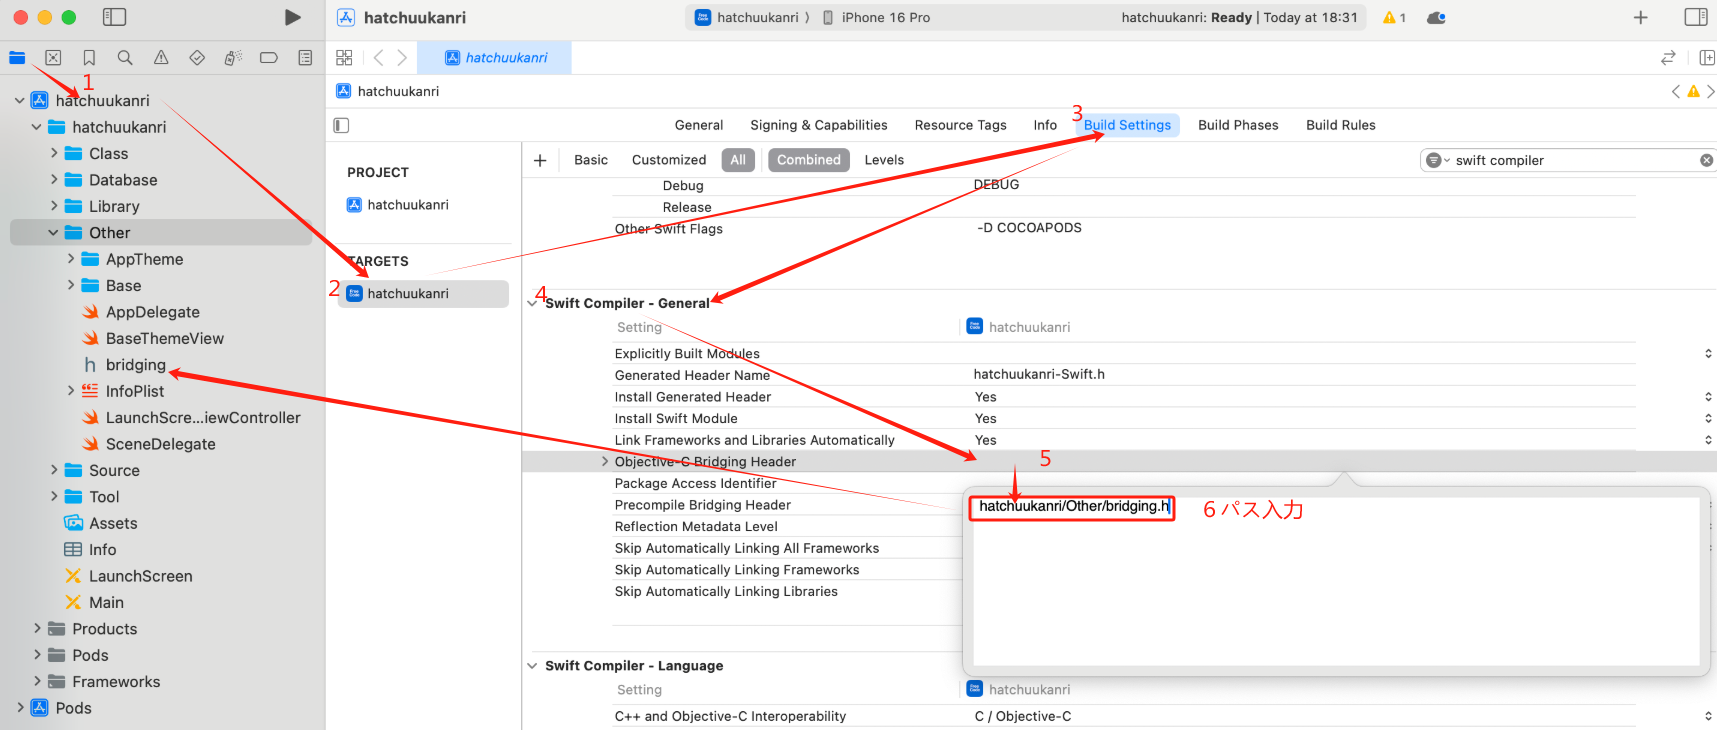Open the Project navigator folder icon
Viewport: 1717px width, 730px height.
(x=17, y=58)
